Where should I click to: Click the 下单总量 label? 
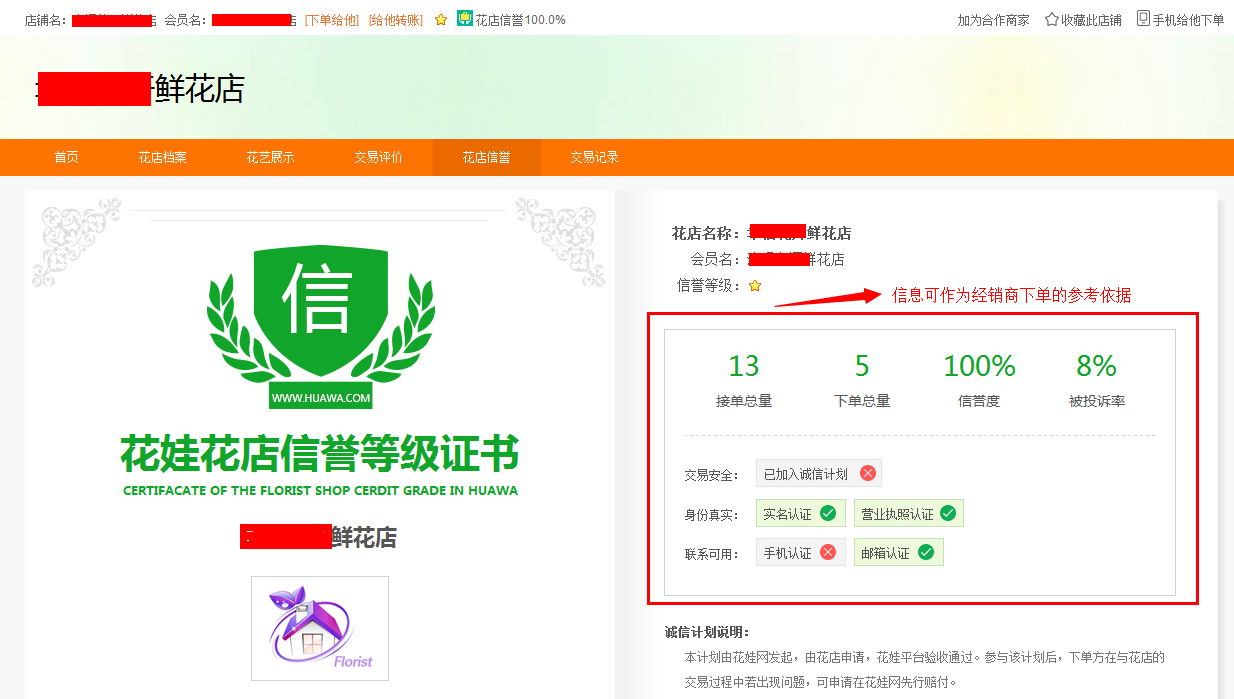coord(862,401)
